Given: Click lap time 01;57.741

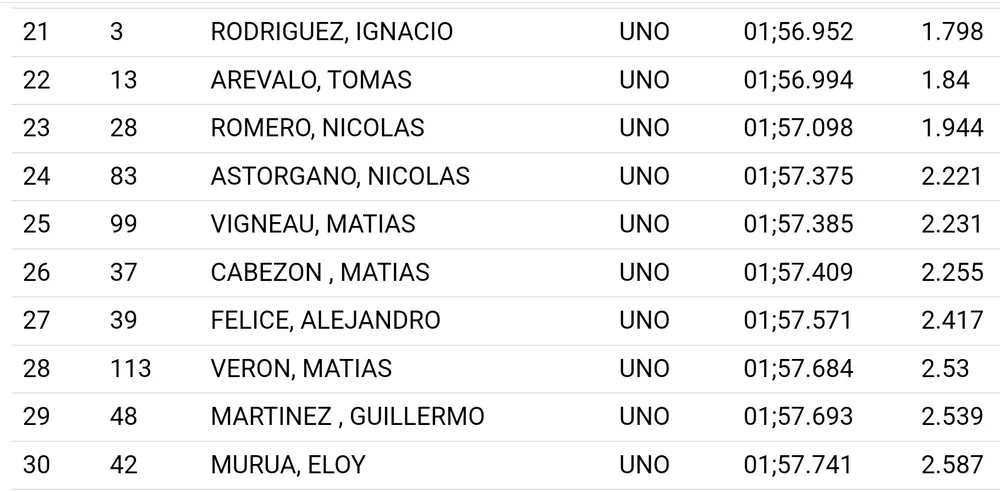Looking at the screenshot, I should click(x=798, y=464).
